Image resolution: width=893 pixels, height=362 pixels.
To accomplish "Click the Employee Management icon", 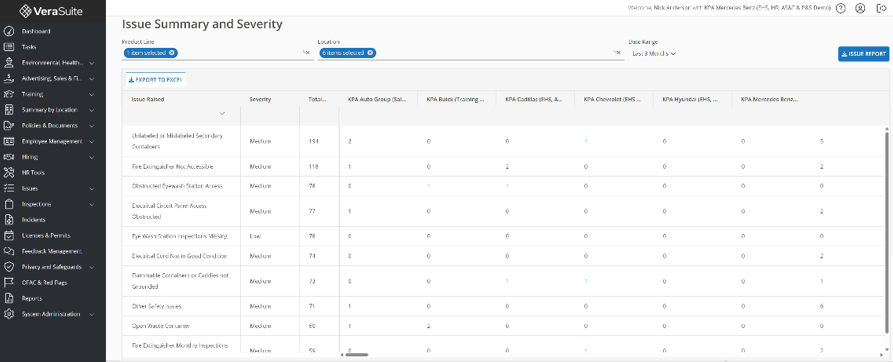I will coord(9,141).
